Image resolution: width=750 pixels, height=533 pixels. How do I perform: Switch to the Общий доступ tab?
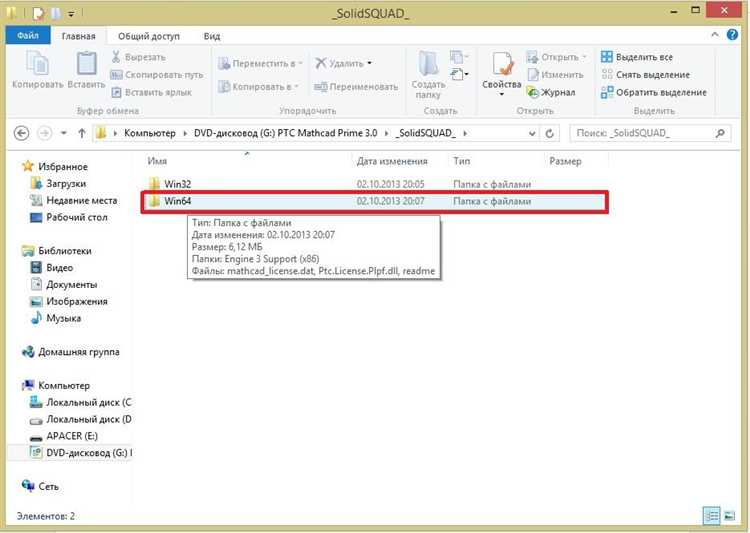coord(149,36)
